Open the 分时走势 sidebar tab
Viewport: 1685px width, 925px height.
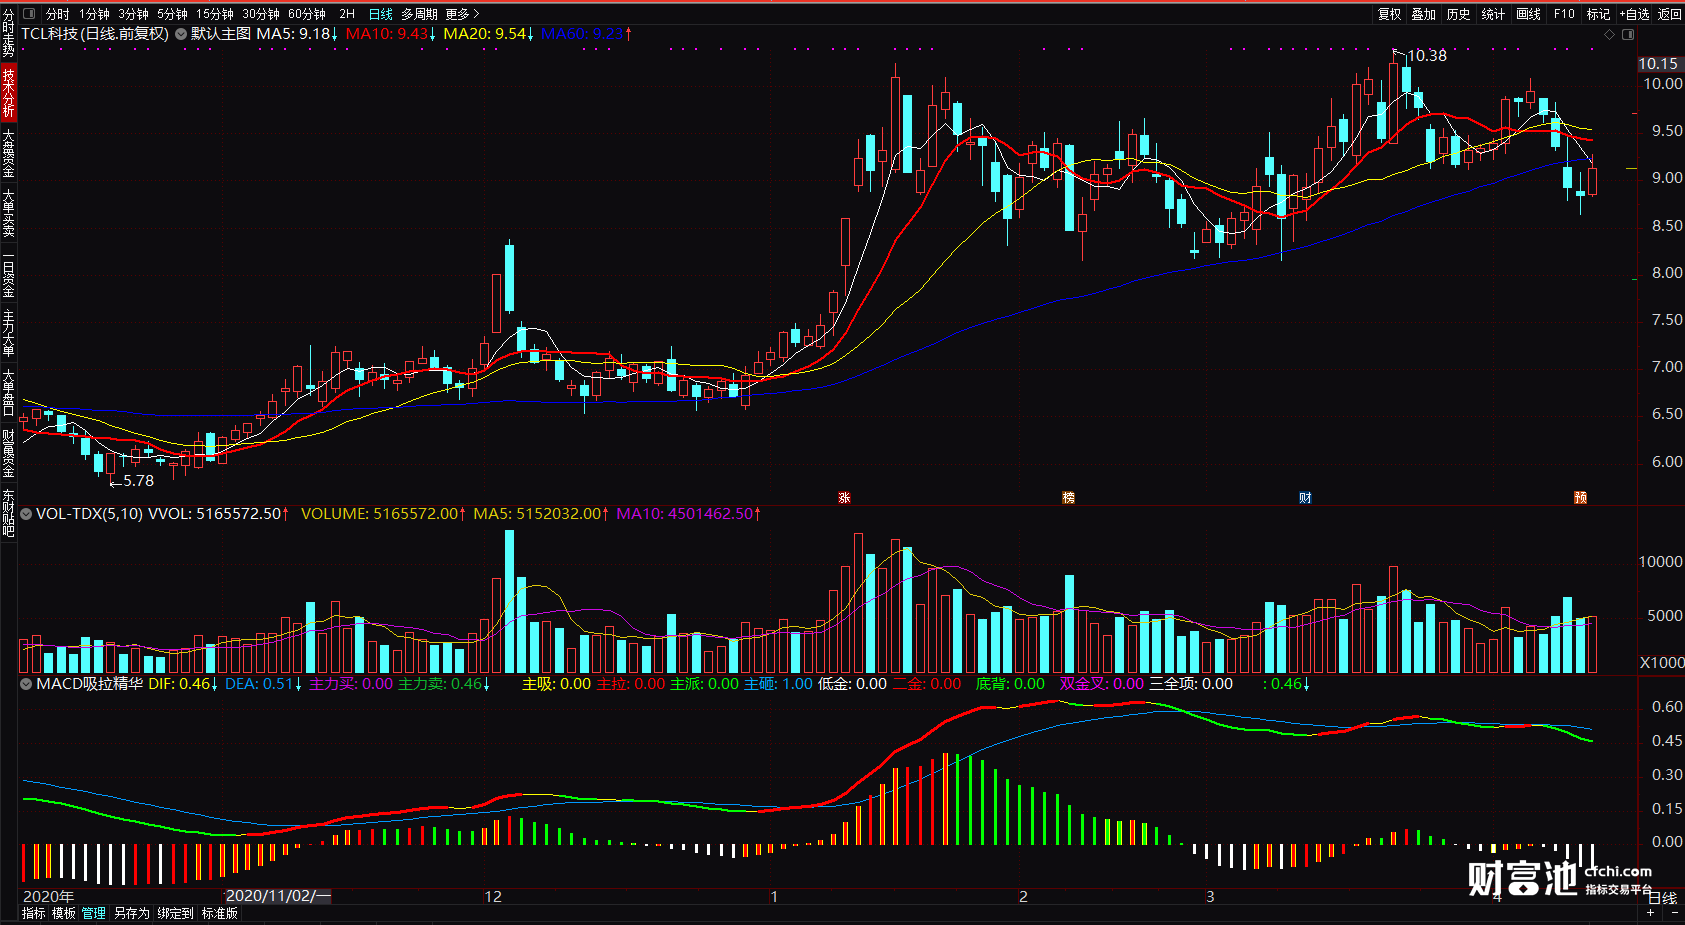click(x=8, y=34)
